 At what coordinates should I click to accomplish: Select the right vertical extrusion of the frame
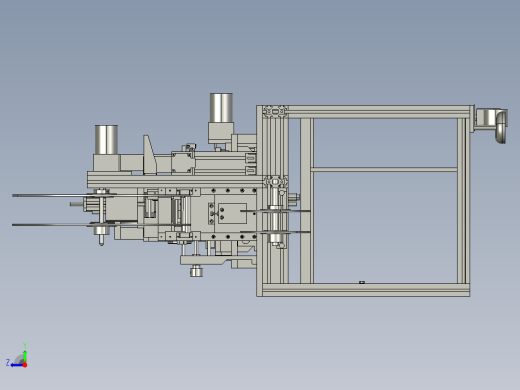[x=464, y=200]
